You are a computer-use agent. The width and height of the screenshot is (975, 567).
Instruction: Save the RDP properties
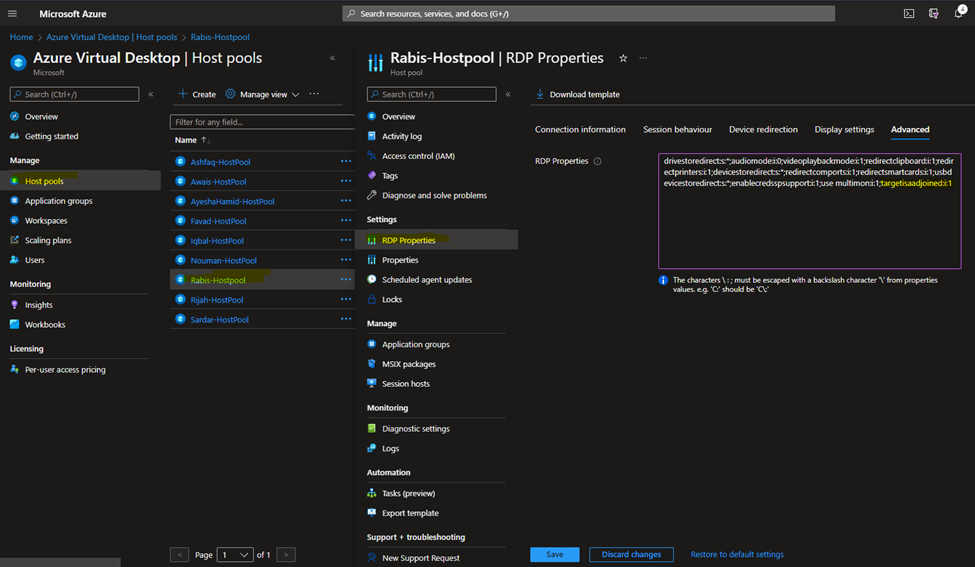coord(555,555)
